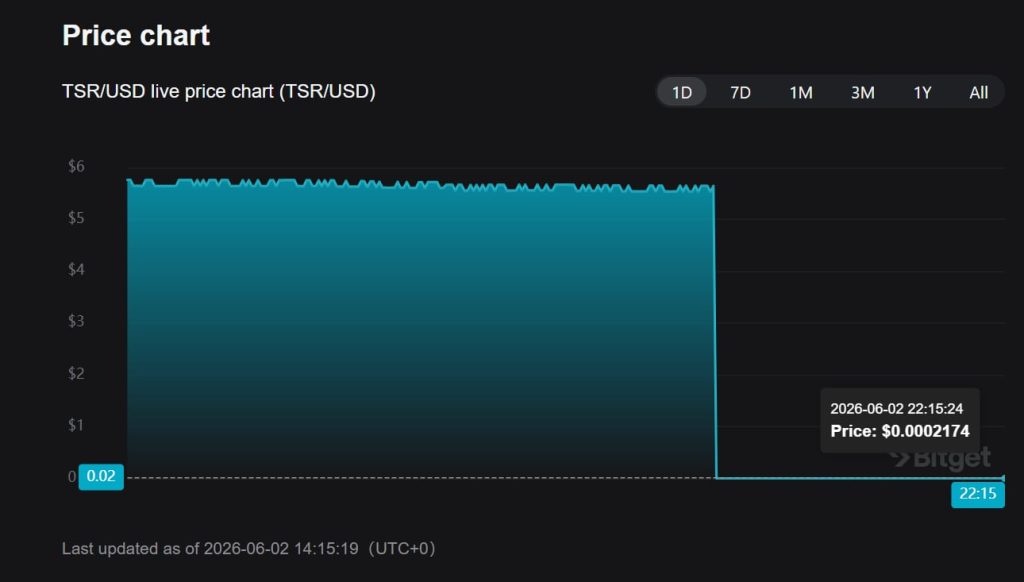This screenshot has width=1024, height=582.
Task: Click the tooltip timestamp 2026-06-02 22:15:24
Action: click(896, 409)
